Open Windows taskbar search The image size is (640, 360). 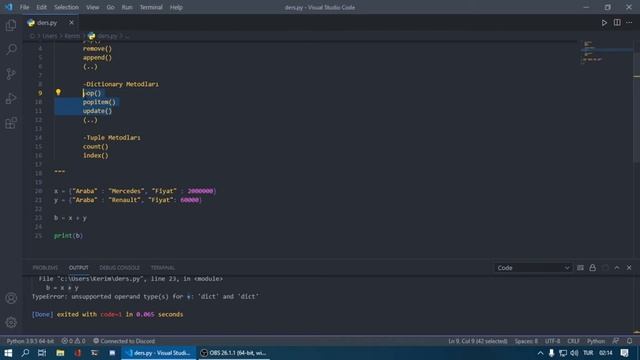click(25, 353)
